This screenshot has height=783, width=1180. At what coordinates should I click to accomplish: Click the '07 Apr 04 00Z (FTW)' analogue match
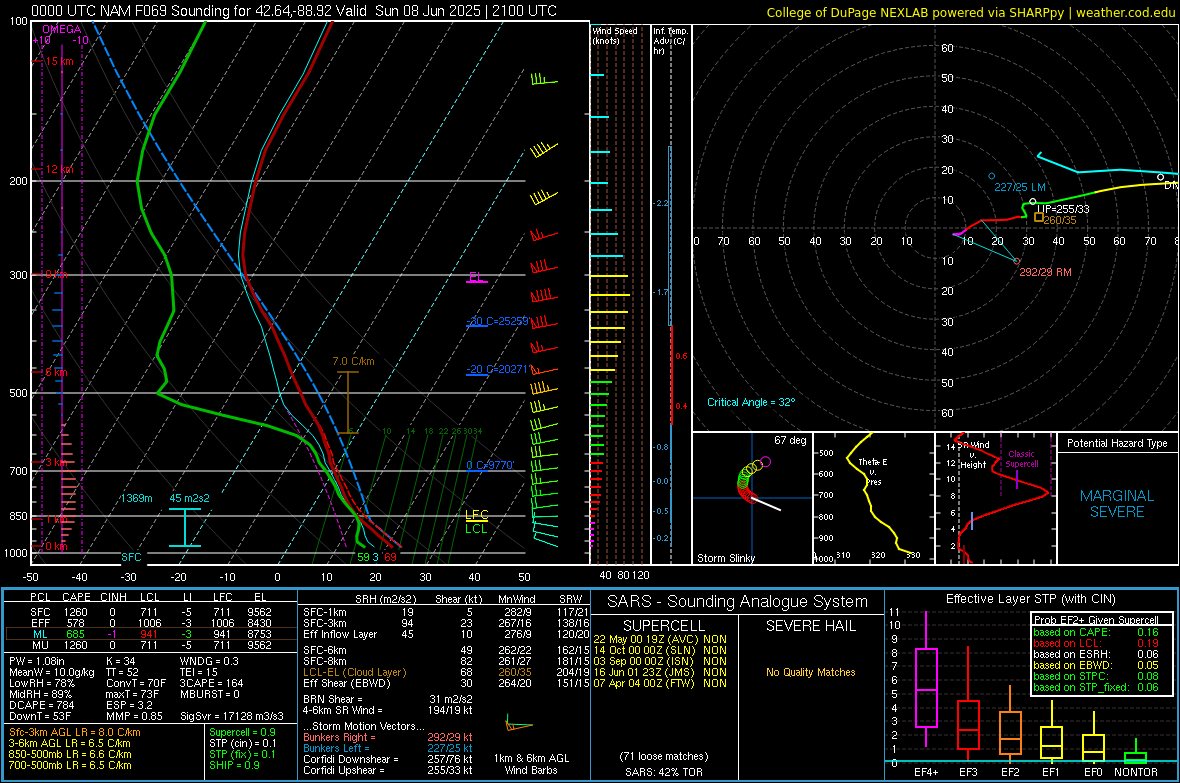(646, 684)
